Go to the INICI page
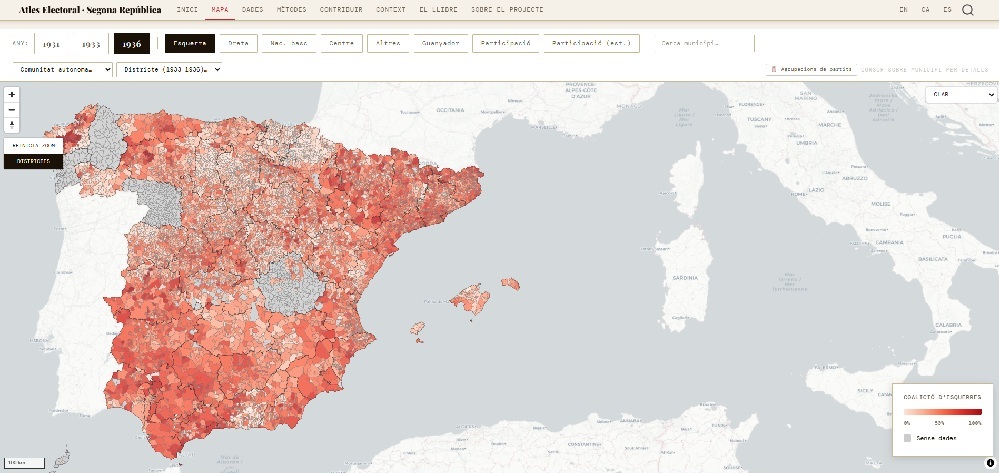Screen dimensions: 999x473 (187, 10)
